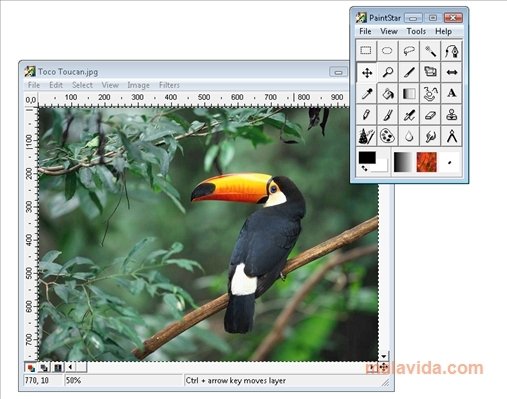
Task: Open the black-to-white gradient swatch
Action: point(403,162)
